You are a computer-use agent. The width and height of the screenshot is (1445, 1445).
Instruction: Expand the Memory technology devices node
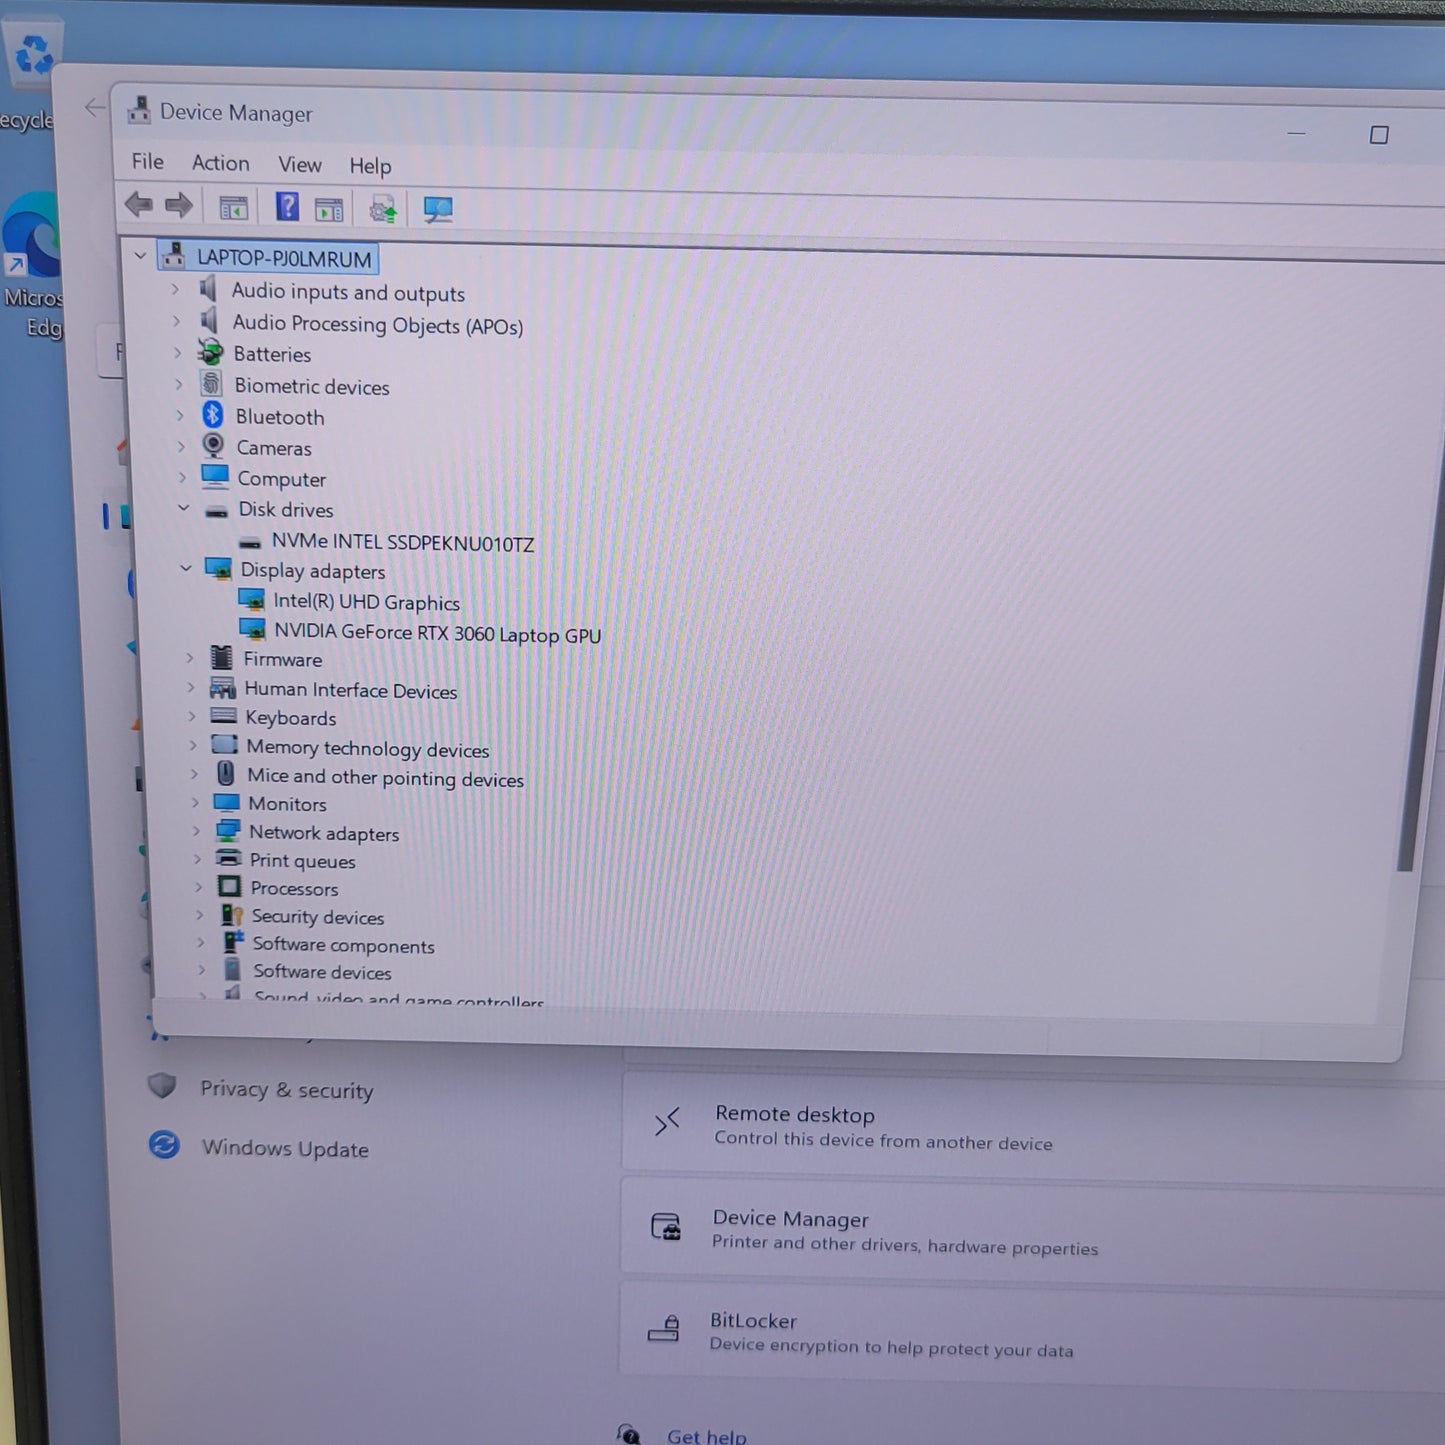[x=193, y=745]
